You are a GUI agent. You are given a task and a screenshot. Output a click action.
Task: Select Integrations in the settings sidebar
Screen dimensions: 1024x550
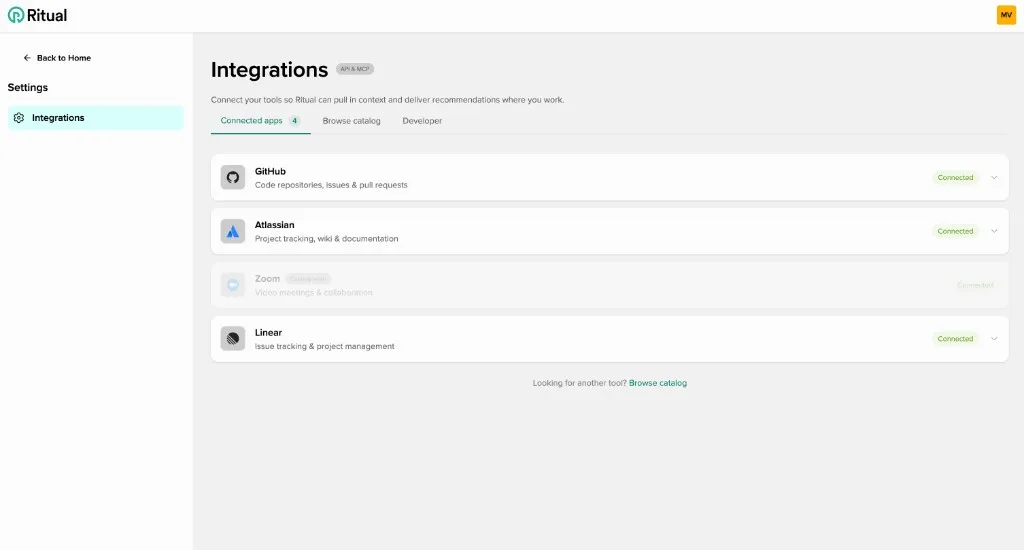click(95, 118)
